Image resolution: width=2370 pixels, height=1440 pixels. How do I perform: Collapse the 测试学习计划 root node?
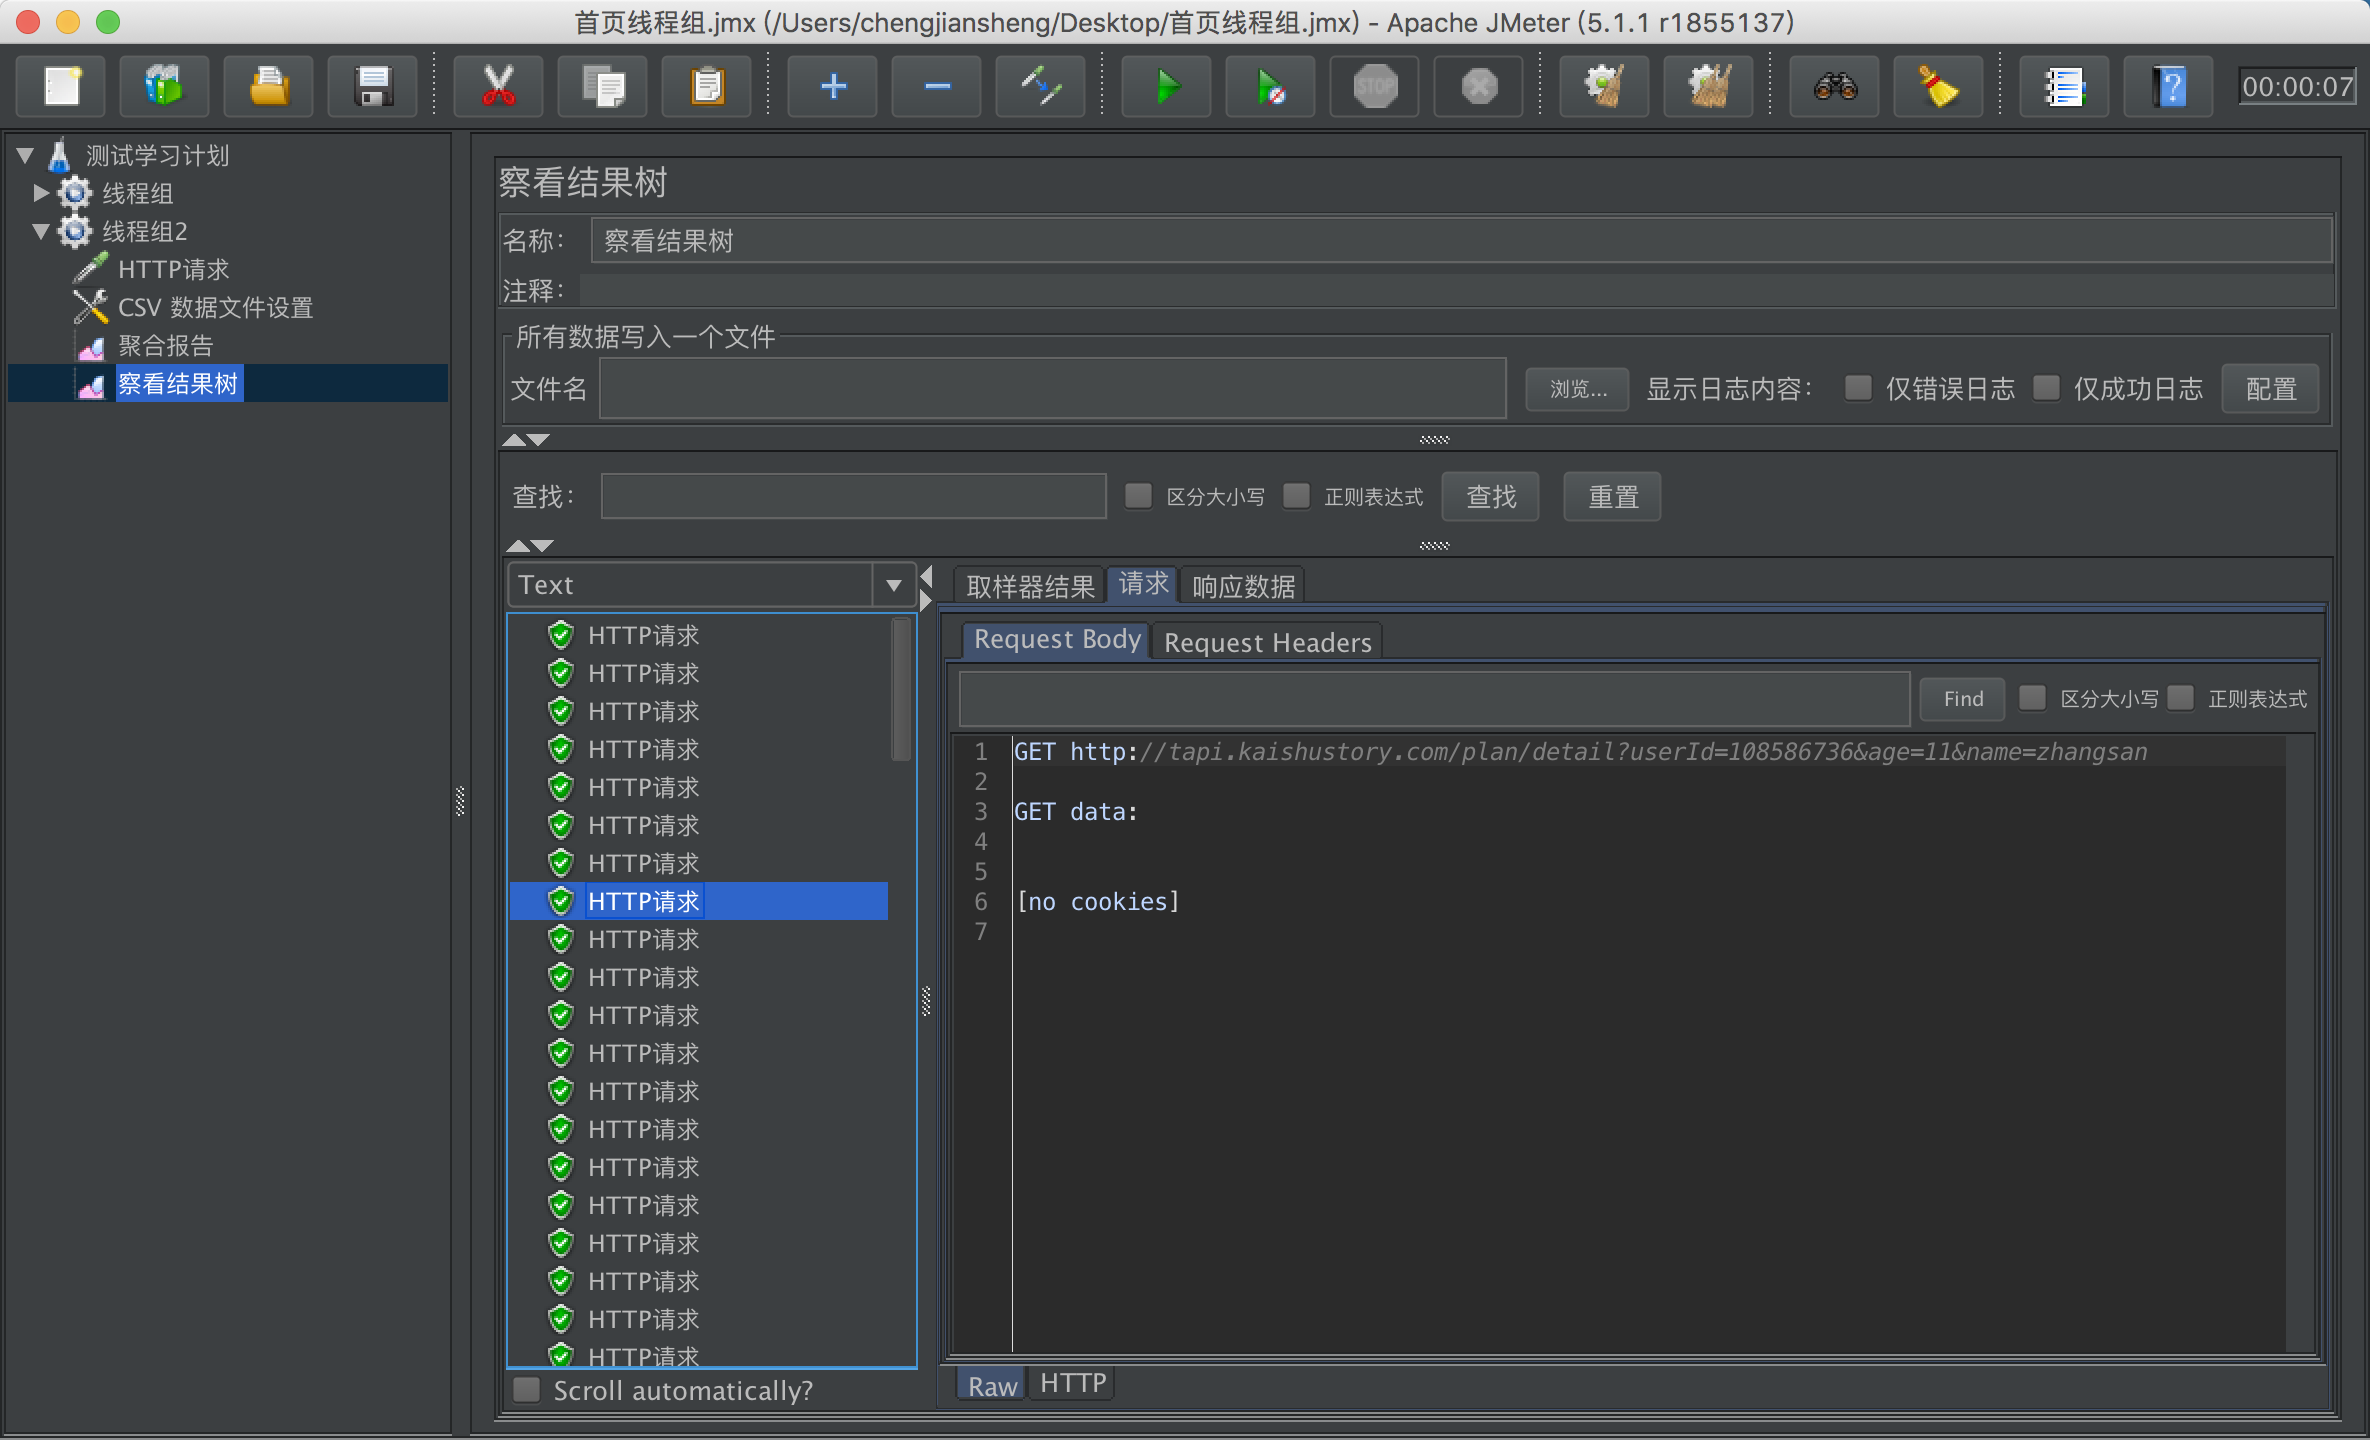(x=26, y=155)
